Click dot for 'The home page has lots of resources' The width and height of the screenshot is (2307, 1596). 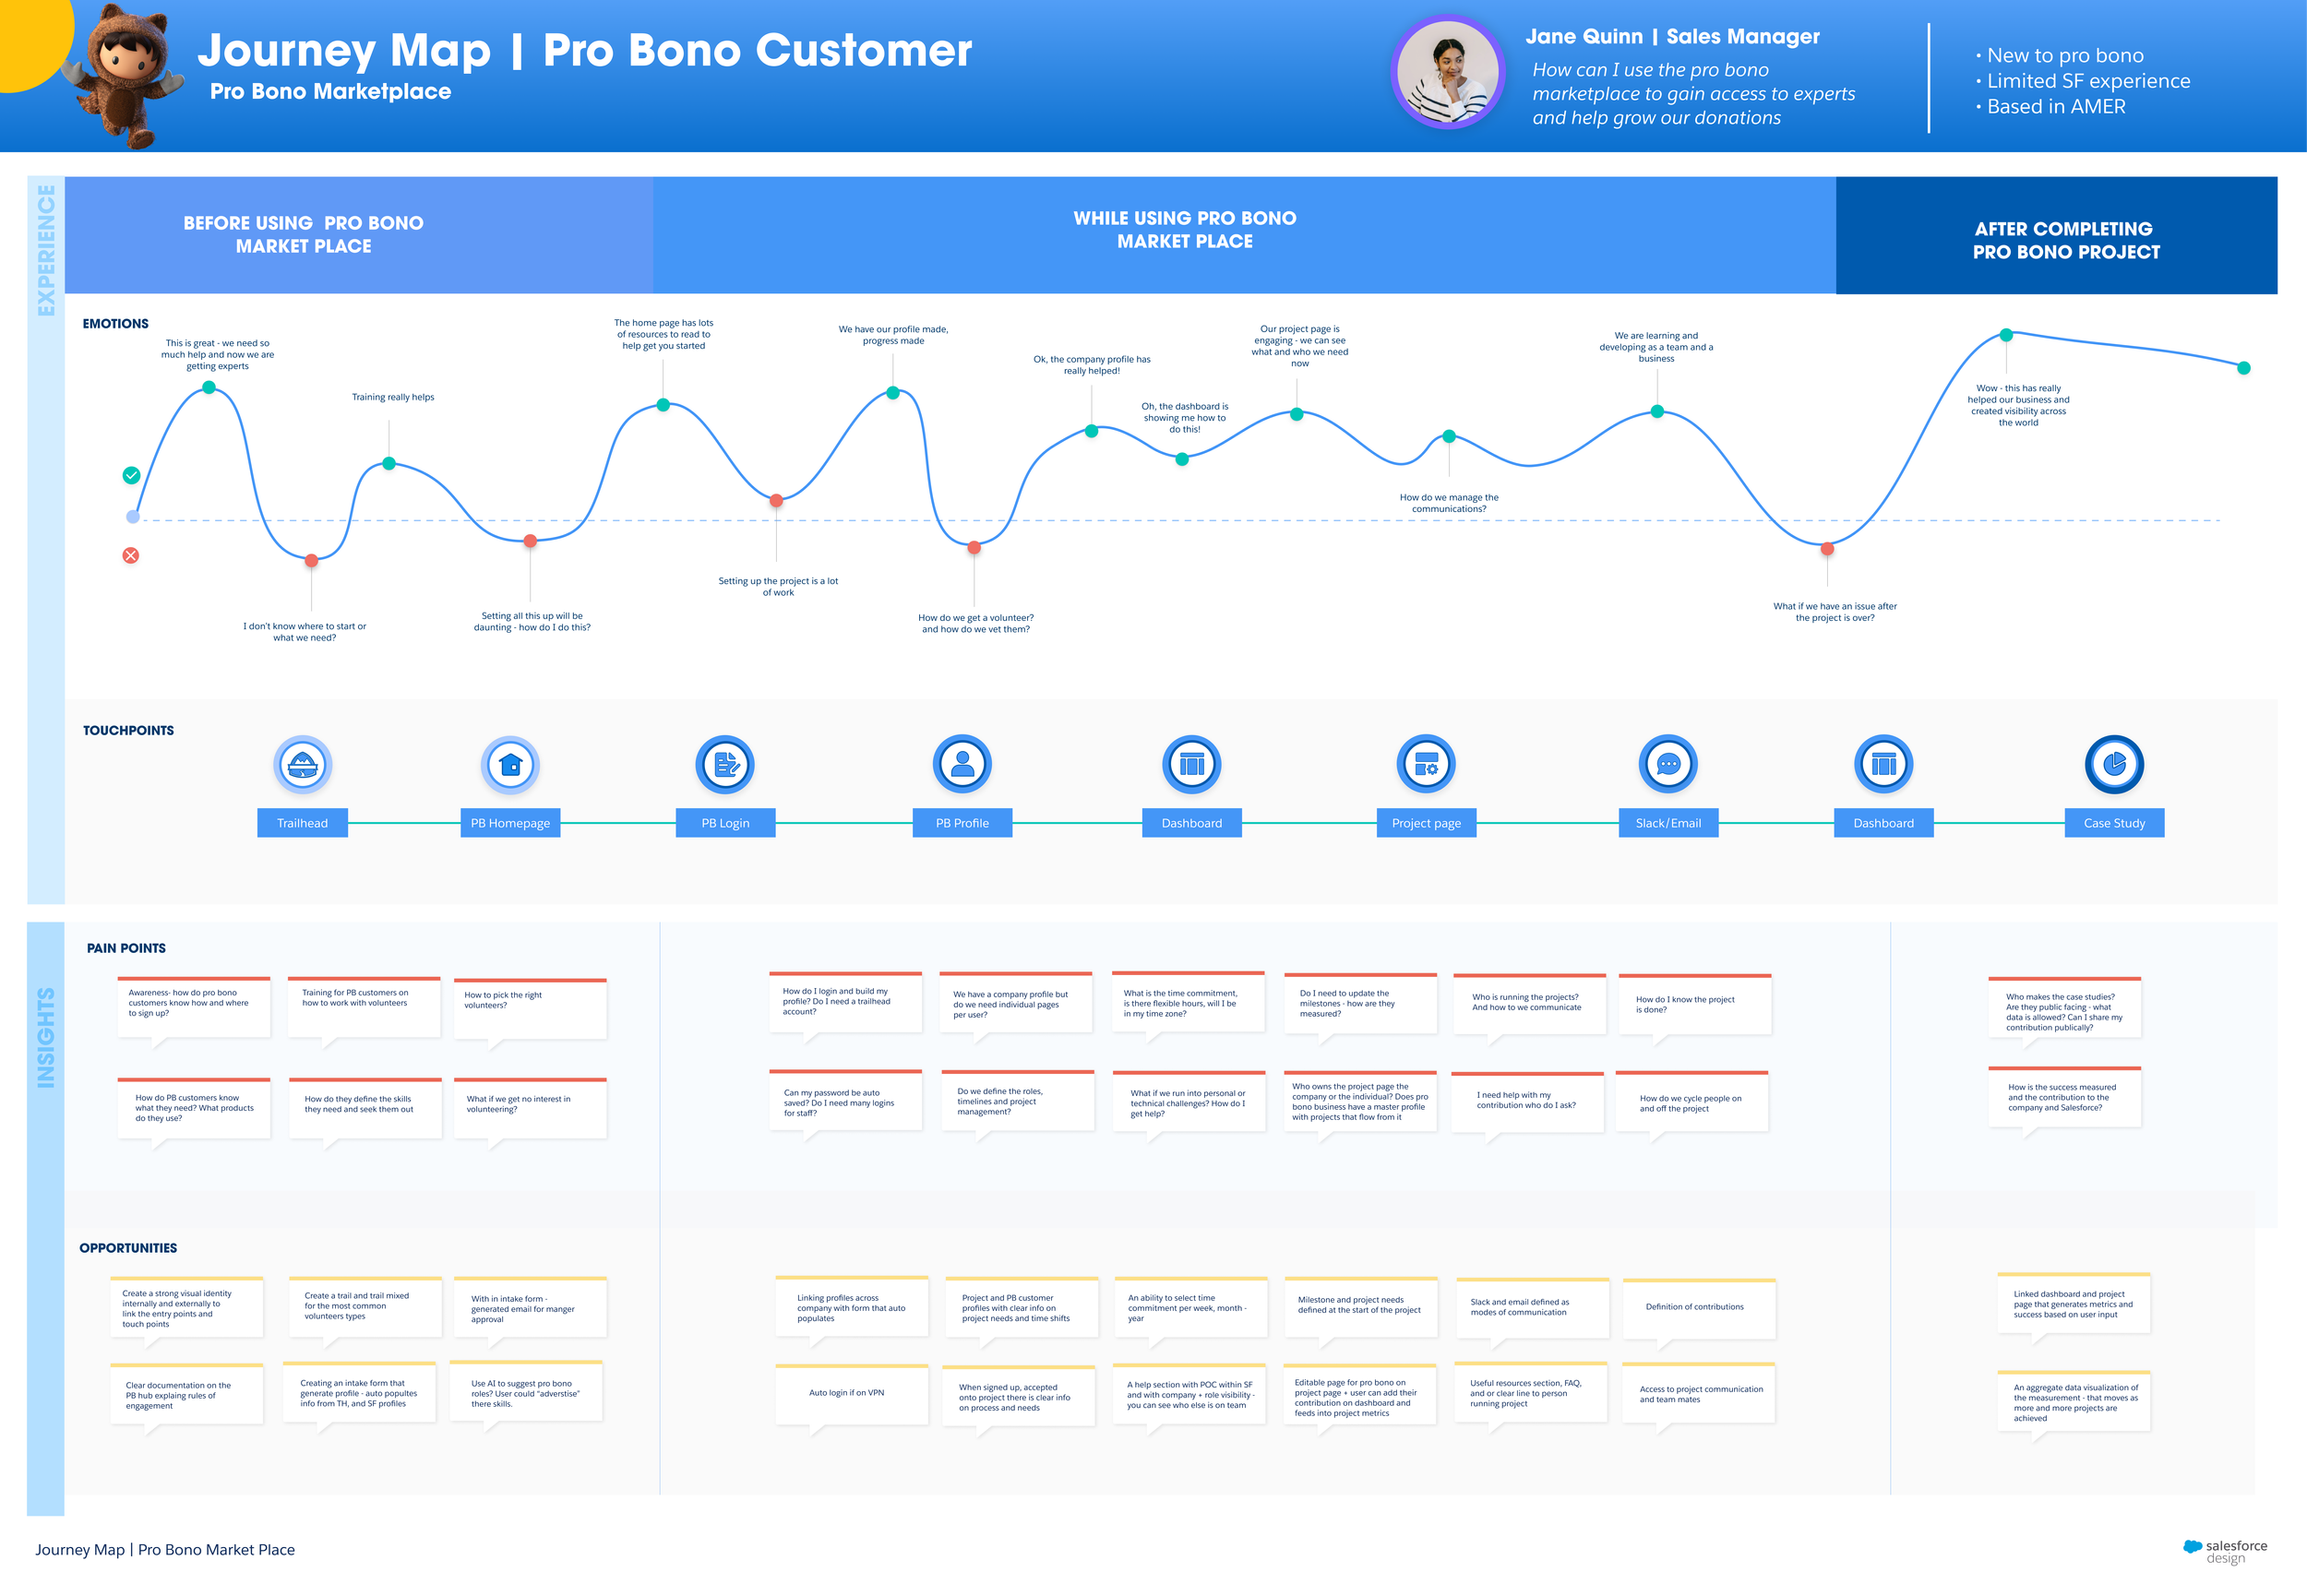point(663,405)
